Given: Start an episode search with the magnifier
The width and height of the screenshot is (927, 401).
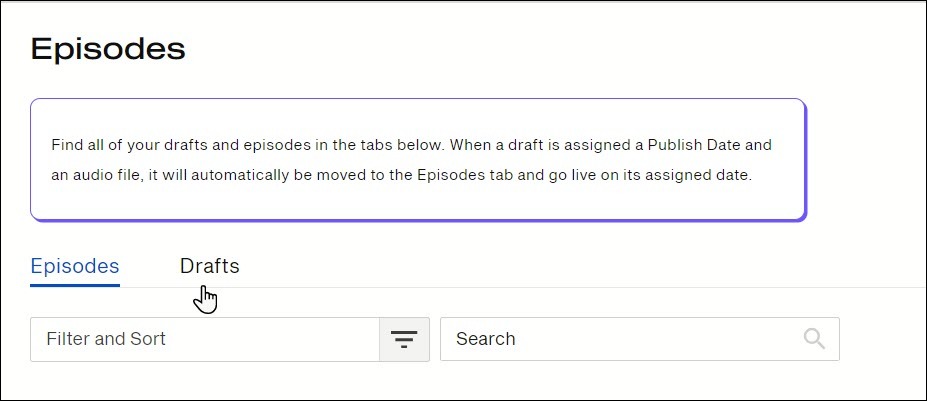Looking at the screenshot, I should [814, 339].
